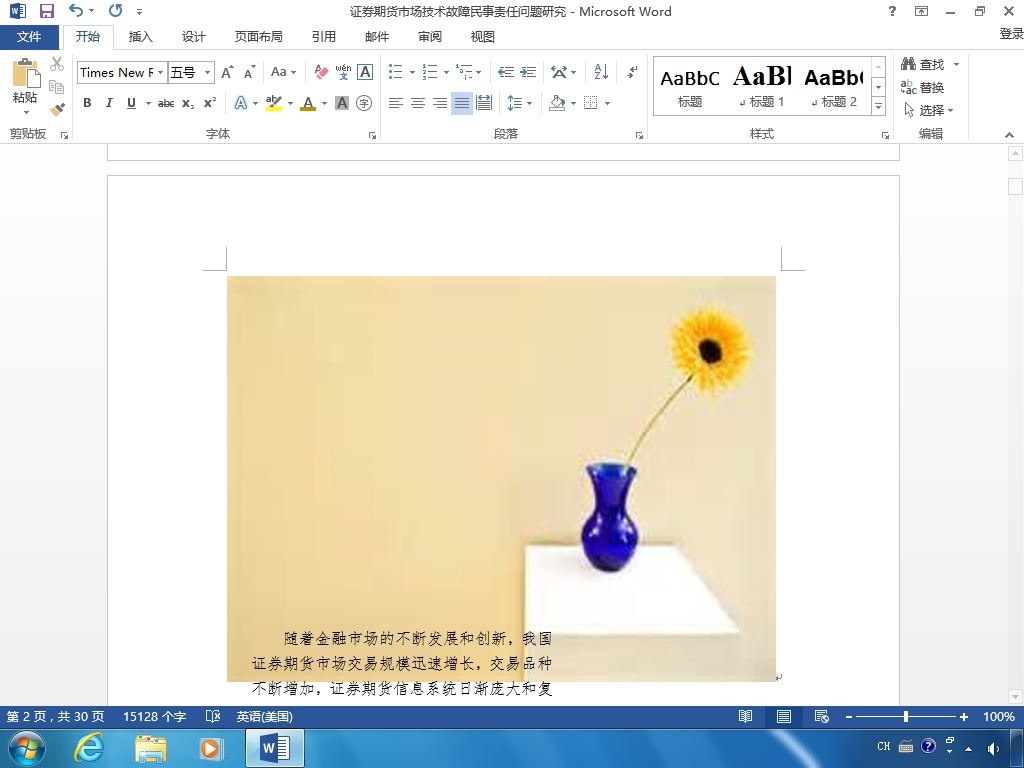Toggle justify alignment
This screenshot has height=768, width=1024.
(462, 103)
